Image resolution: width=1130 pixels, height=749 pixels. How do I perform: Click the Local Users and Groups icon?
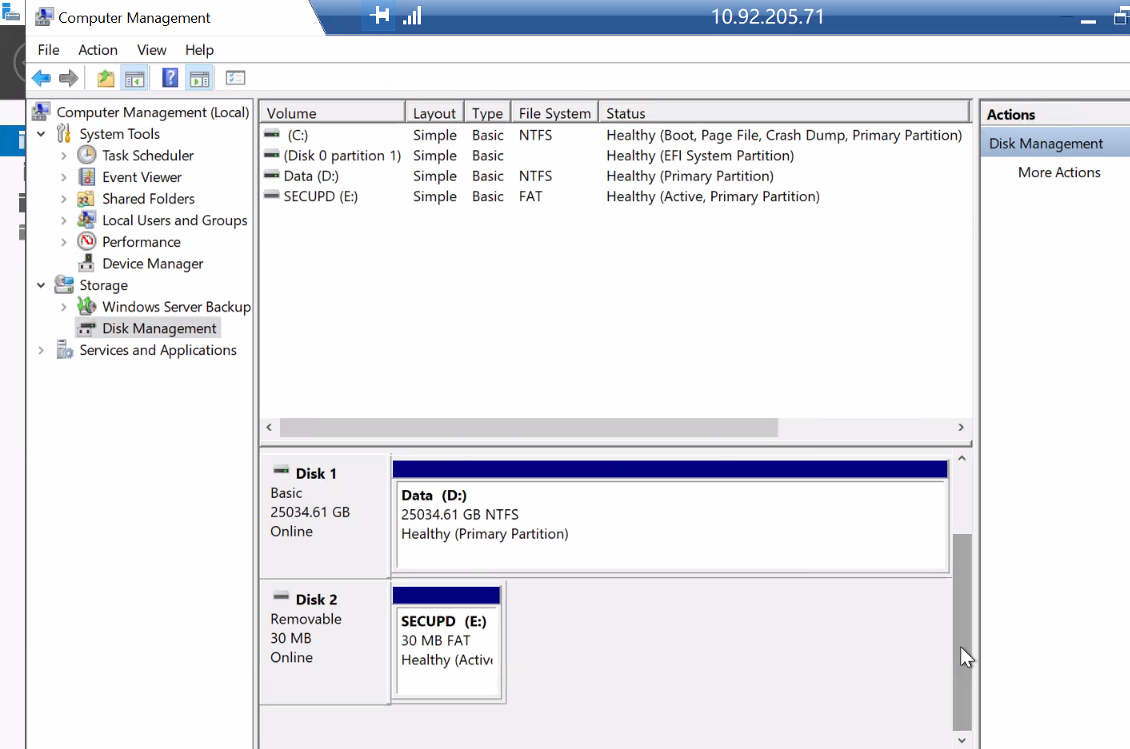[x=86, y=220]
